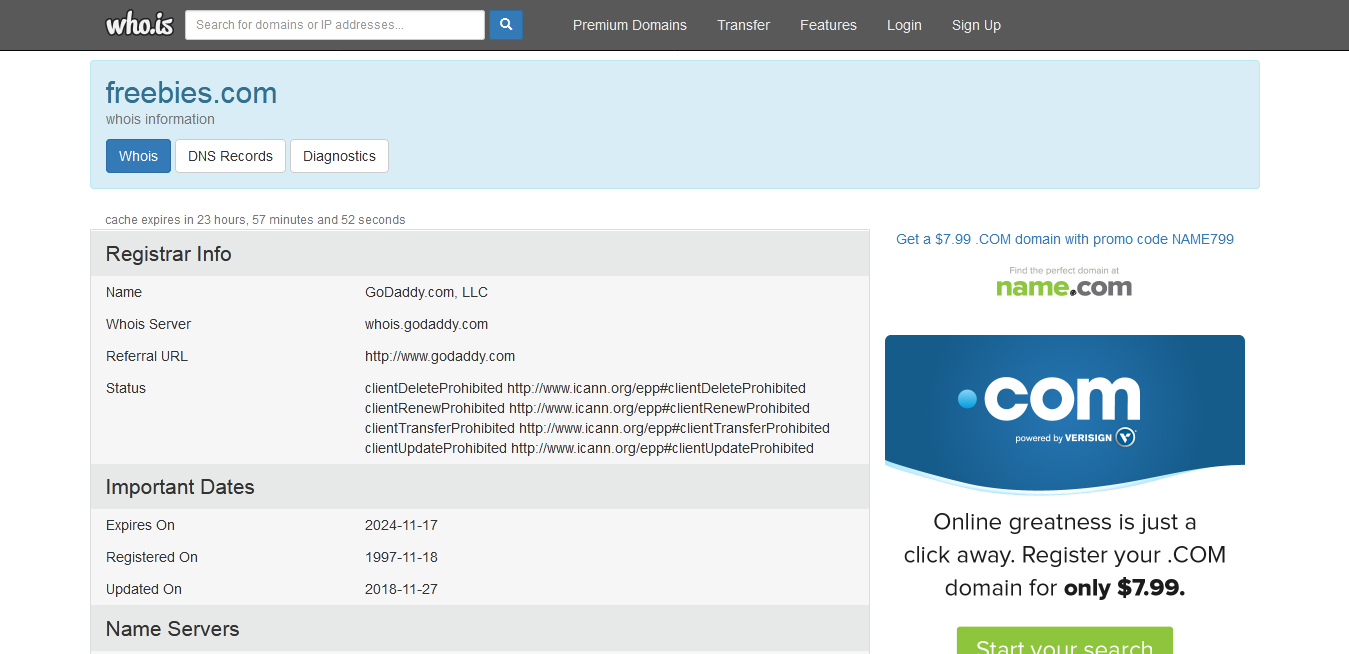Image resolution: width=1349 pixels, height=654 pixels.
Task: Click the Whois Server label
Action: pyautogui.click(x=148, y=324)
